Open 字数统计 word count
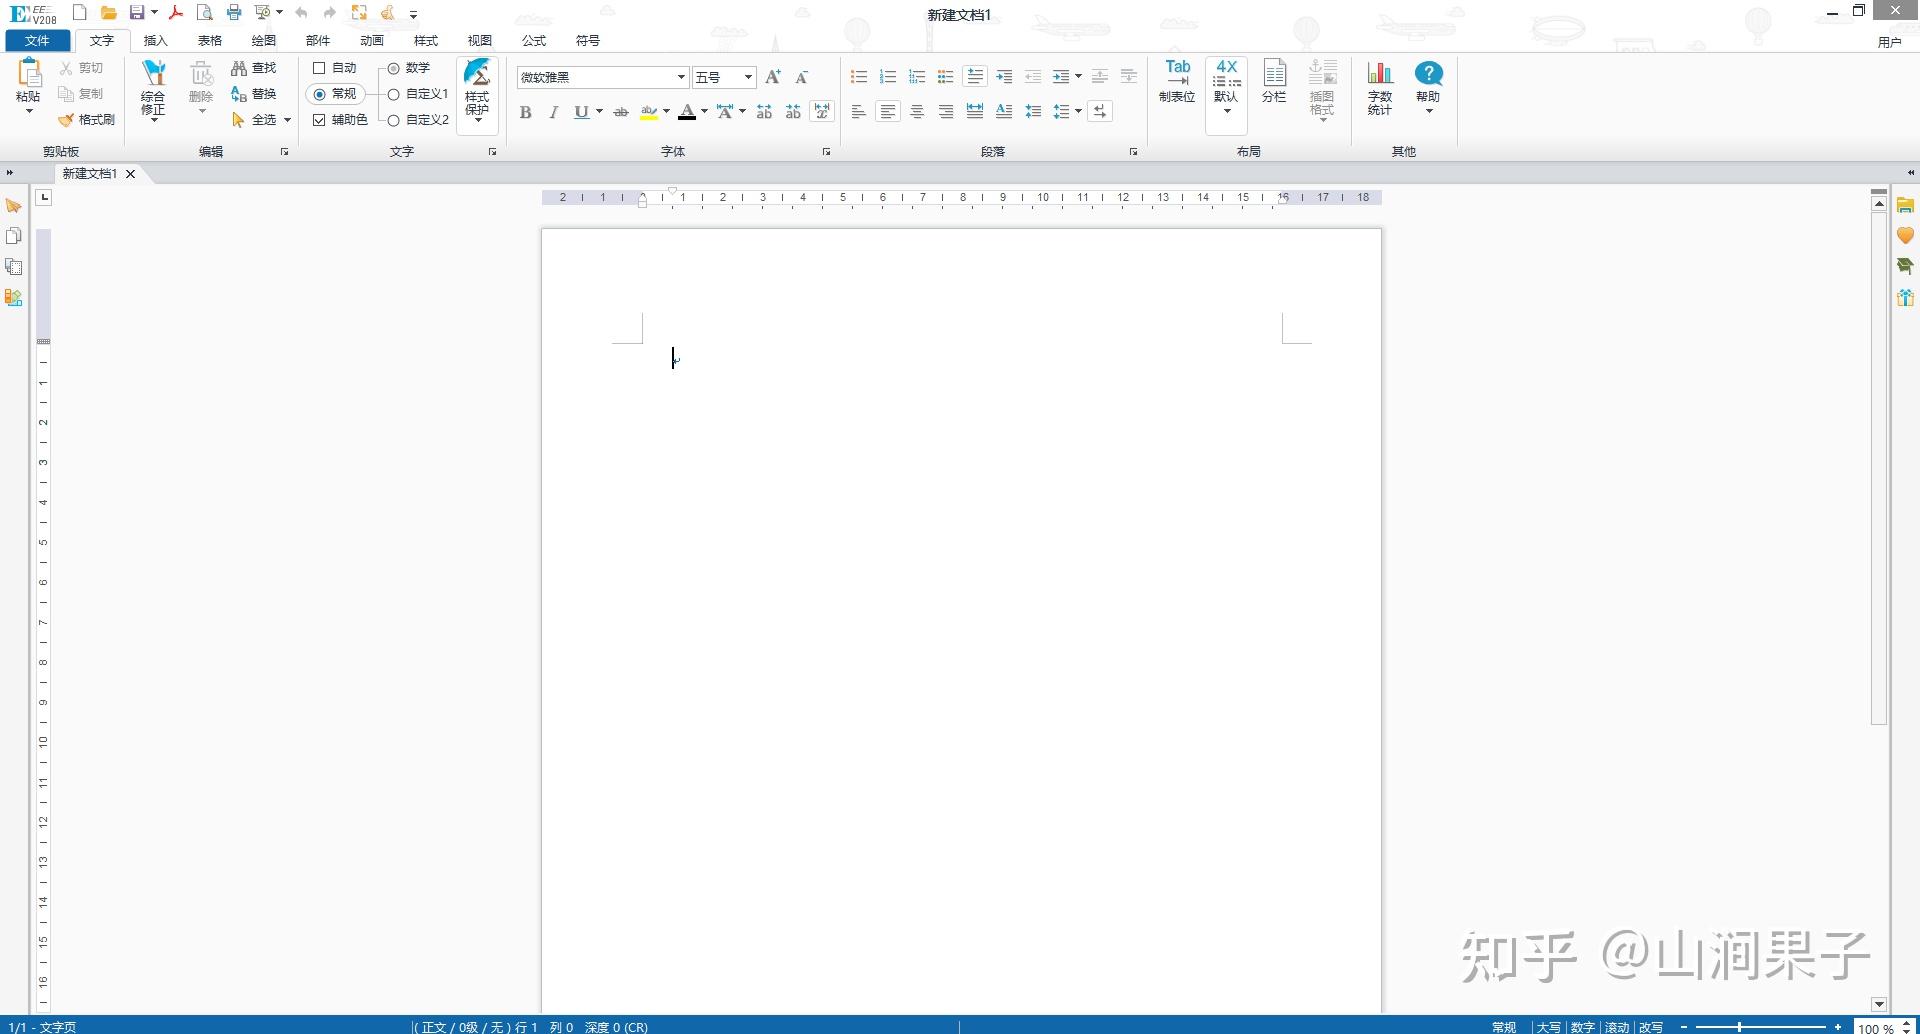The width and height of the screenshot is (1920, 1034). [x=1380, y=88]
